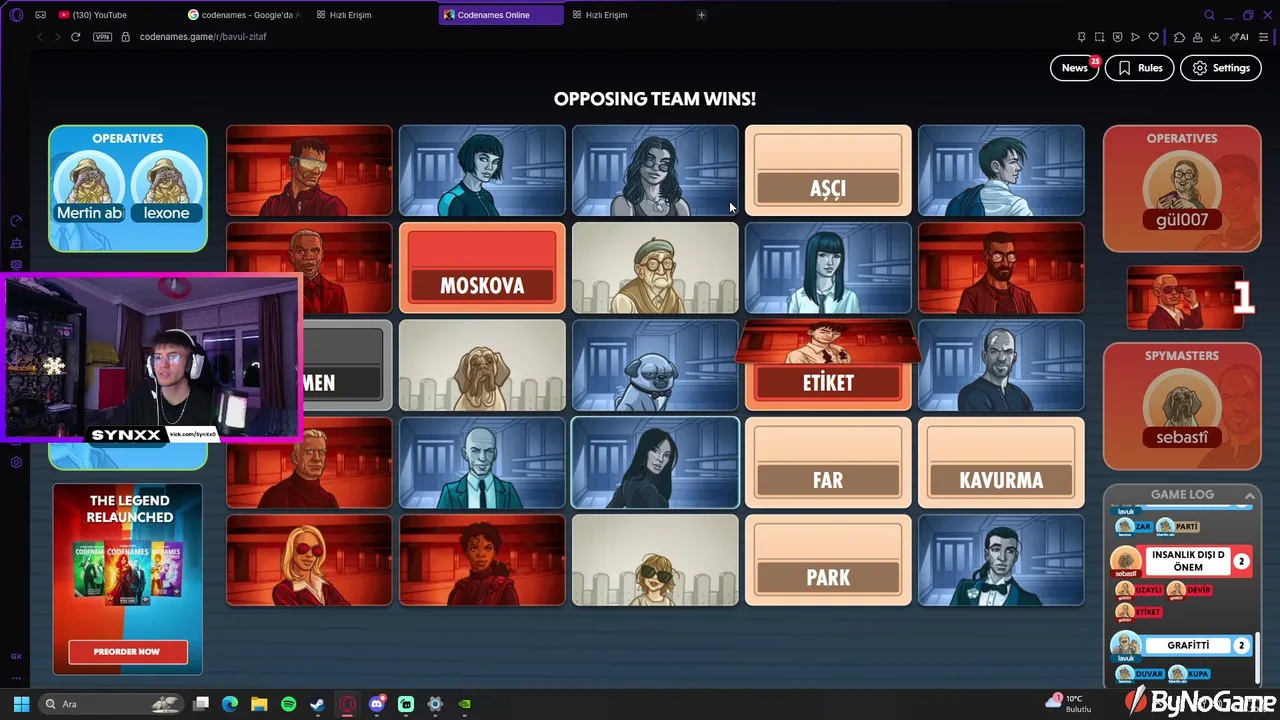Open the workspaces icon in tab bar
This screenshot has height=720, width=1280.
(40, 15)
